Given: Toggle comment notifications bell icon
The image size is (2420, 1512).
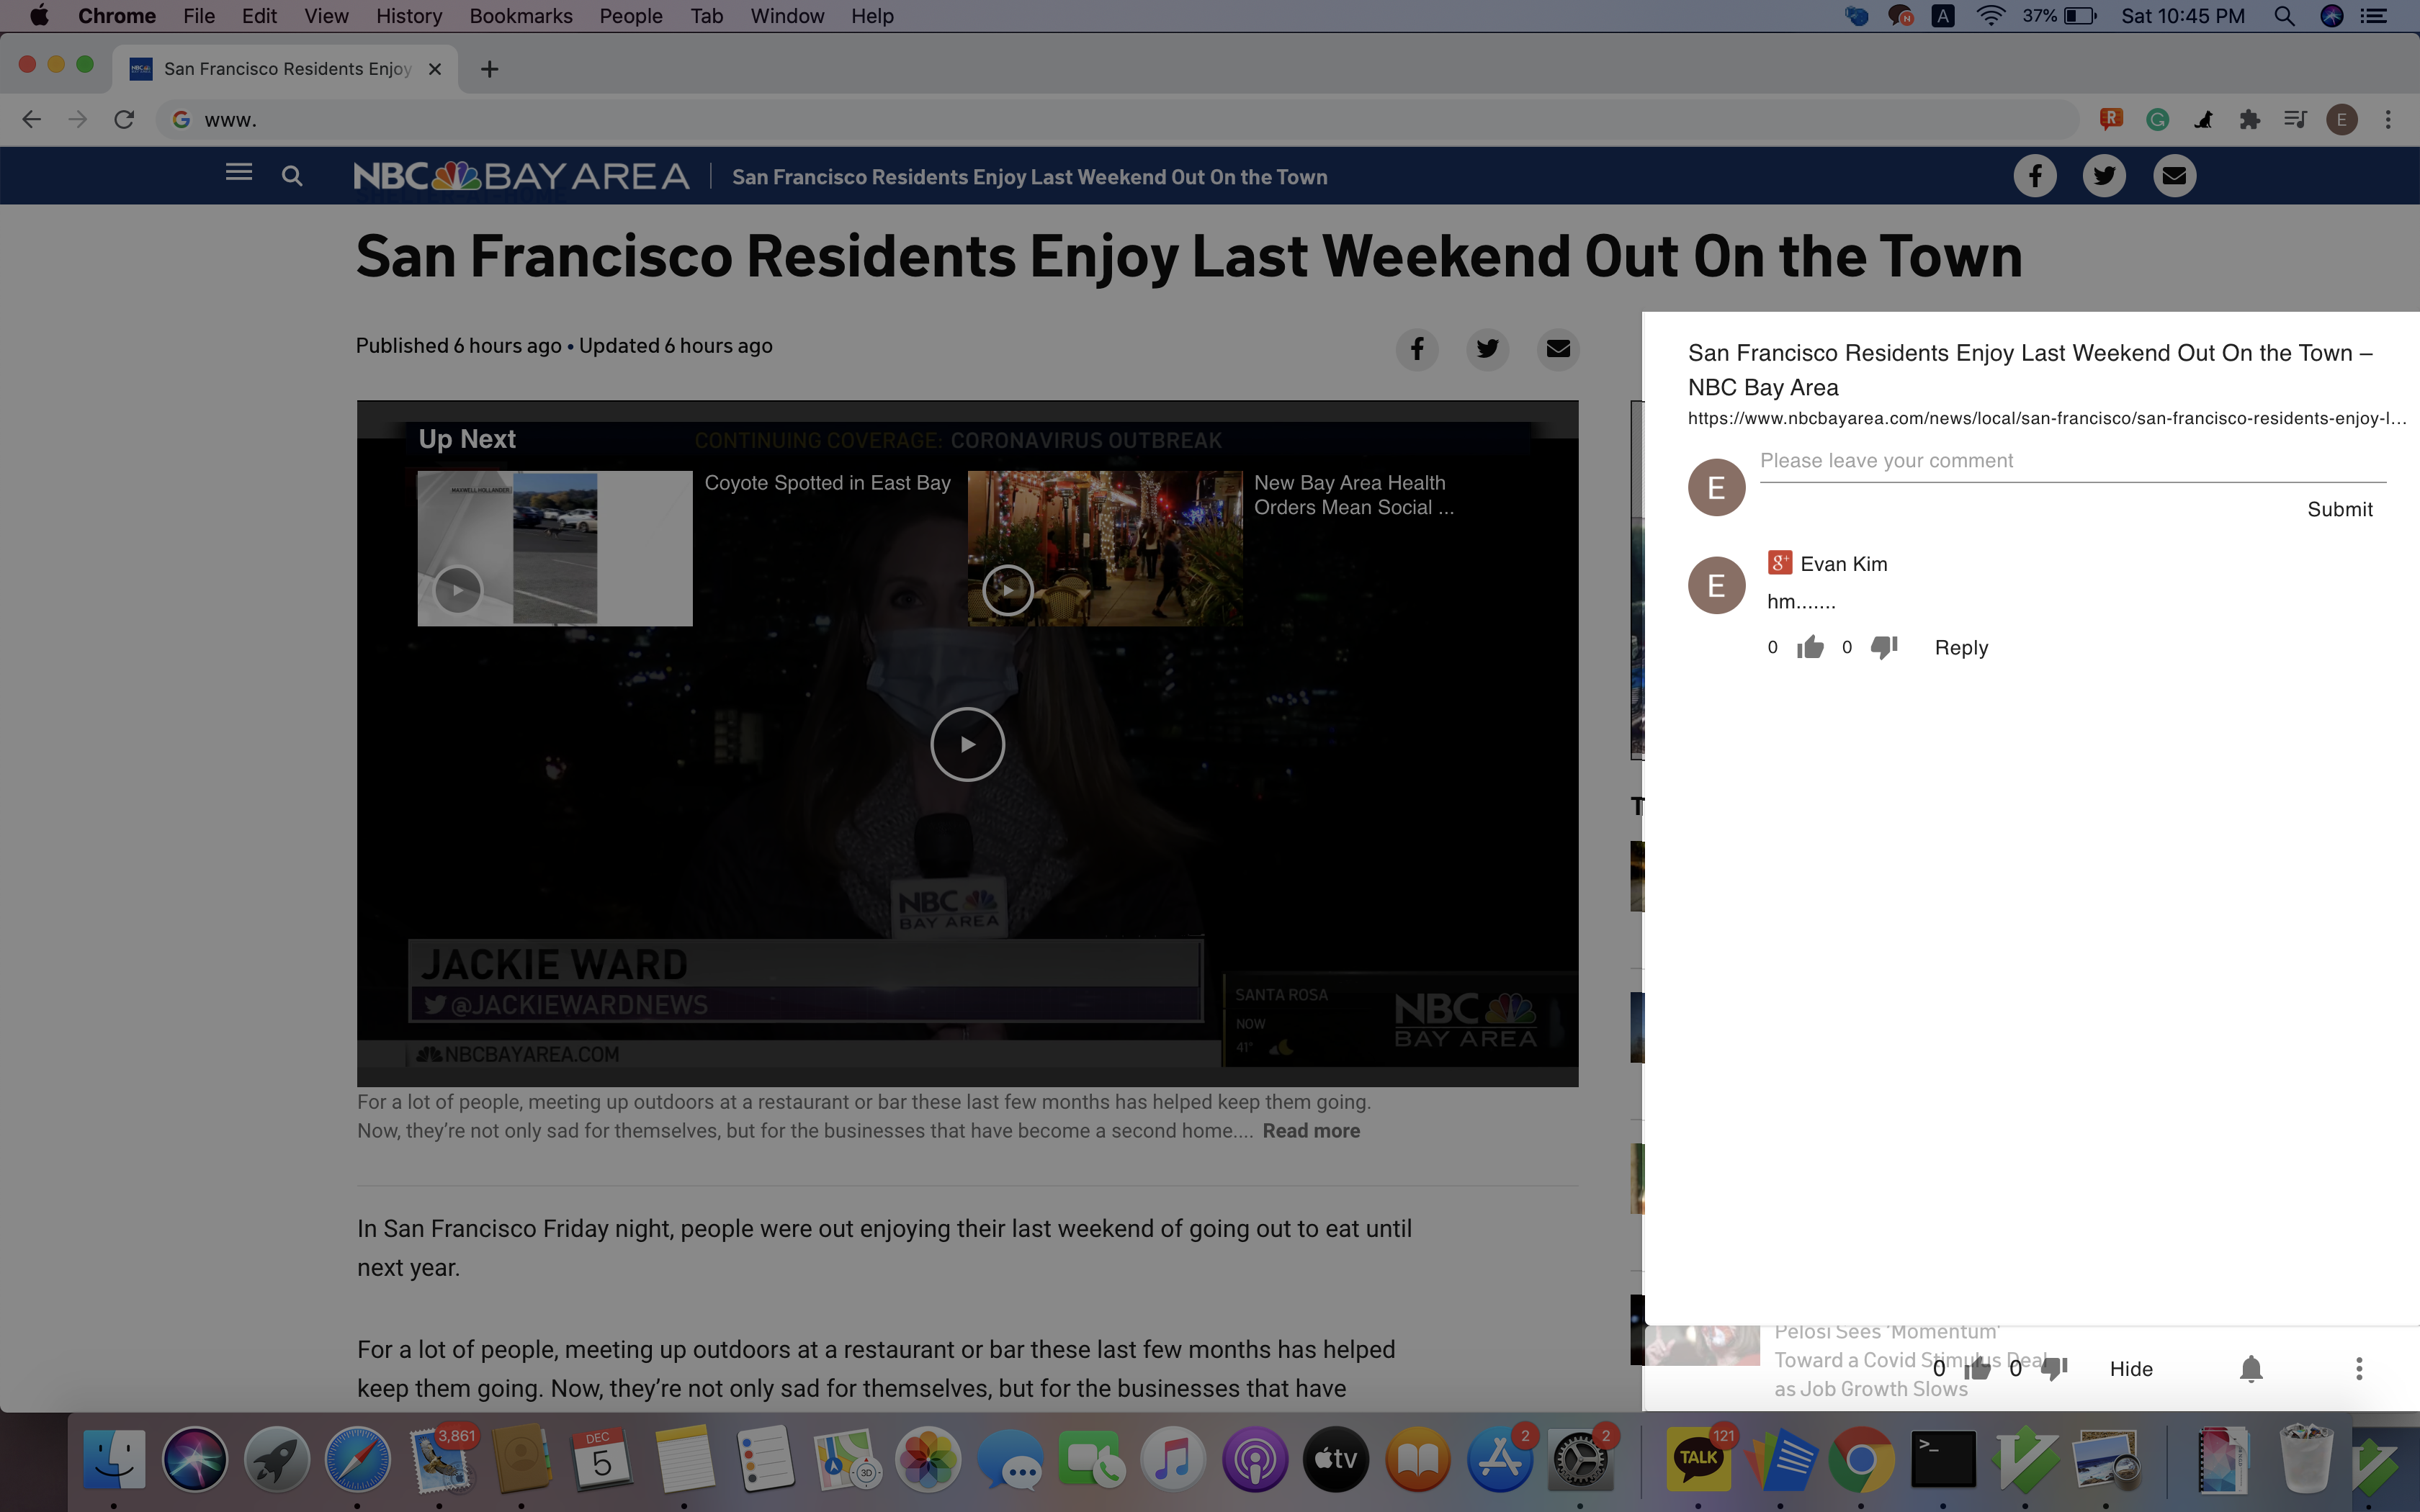Looking at the screenshot, I should point(2250,1368).
